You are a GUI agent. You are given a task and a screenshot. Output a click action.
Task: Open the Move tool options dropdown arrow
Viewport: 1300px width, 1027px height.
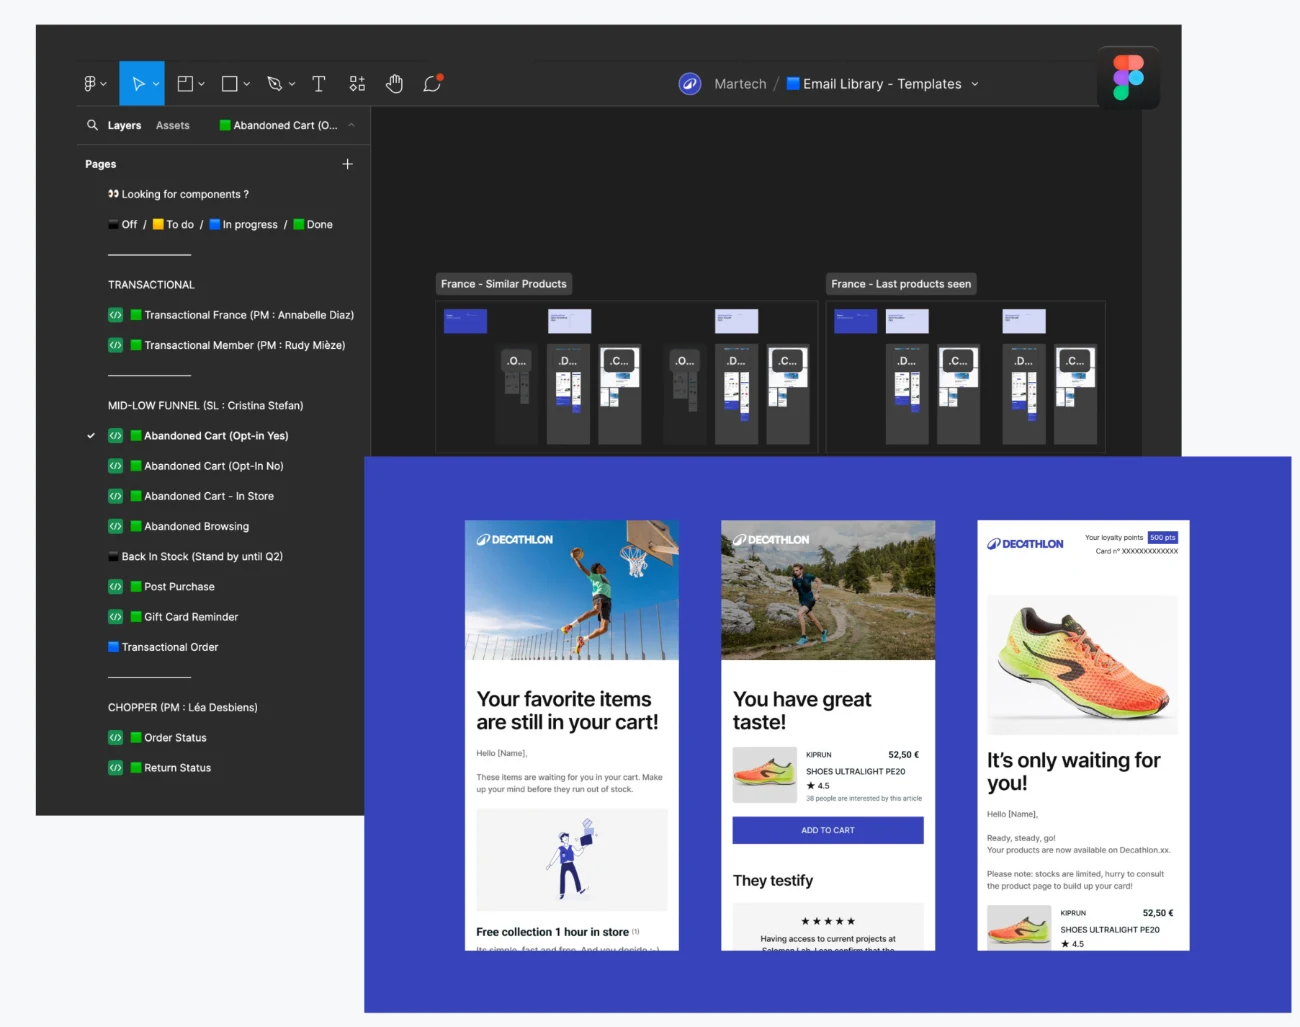[156, 84]
